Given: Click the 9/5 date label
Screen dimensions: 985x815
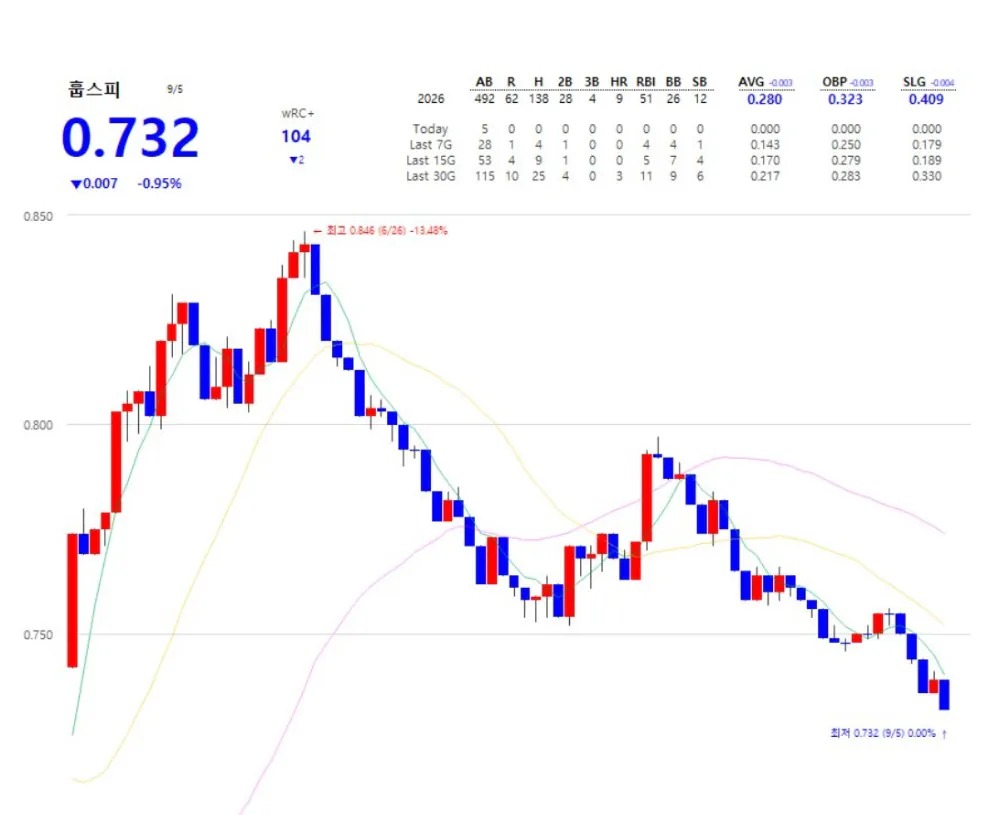Looking at the screenshot, I should (175, 89).
